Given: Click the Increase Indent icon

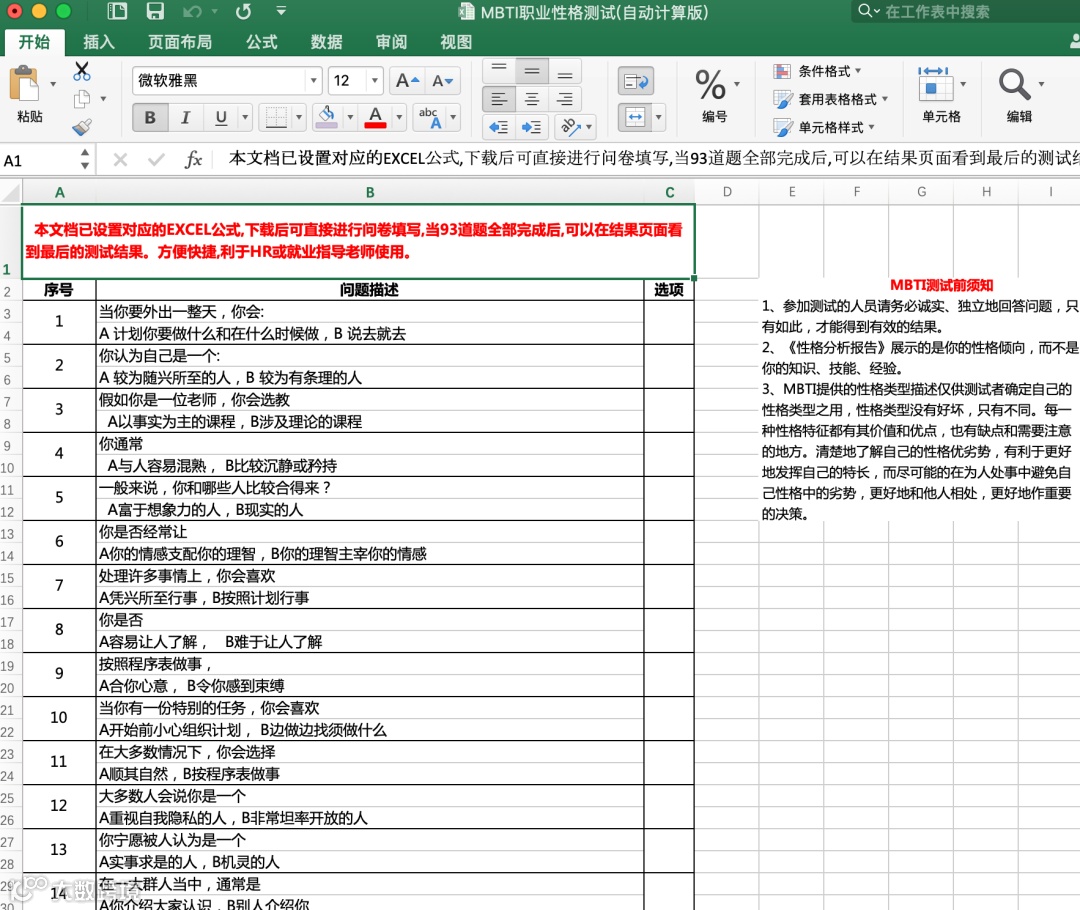Looking at the screenshot, I should [532, 127].
